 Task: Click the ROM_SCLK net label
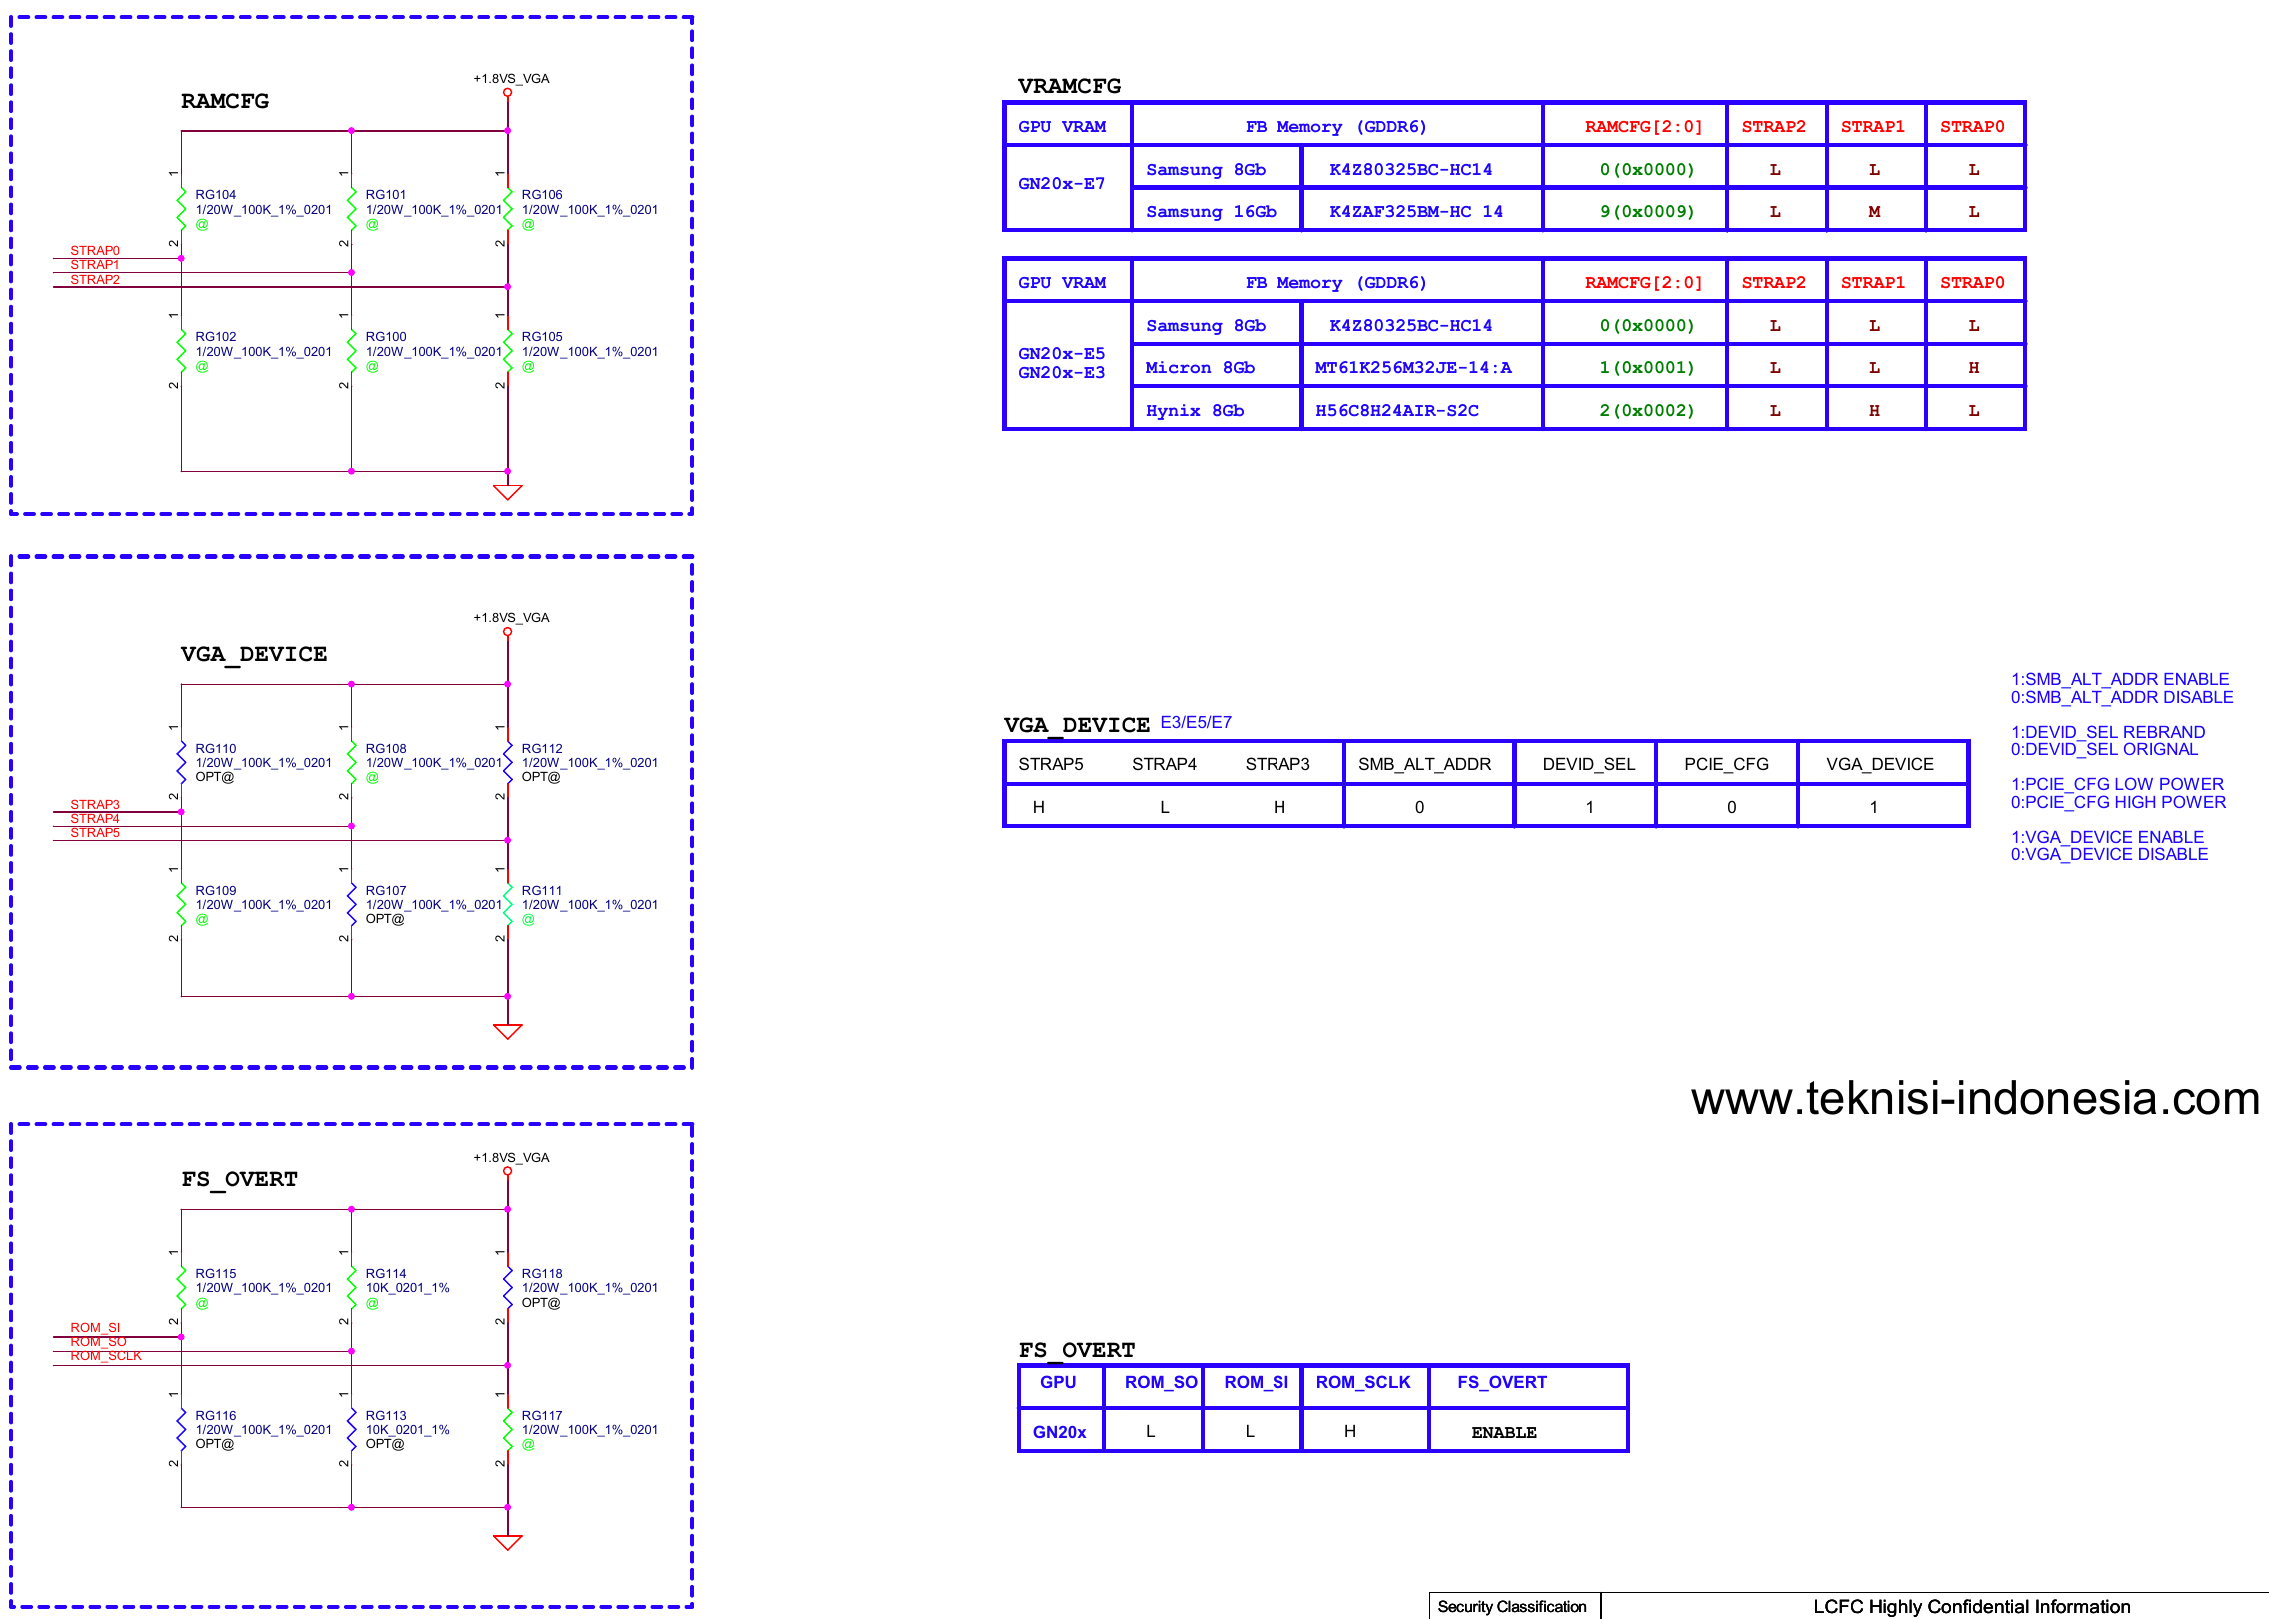click(106, 1356)
